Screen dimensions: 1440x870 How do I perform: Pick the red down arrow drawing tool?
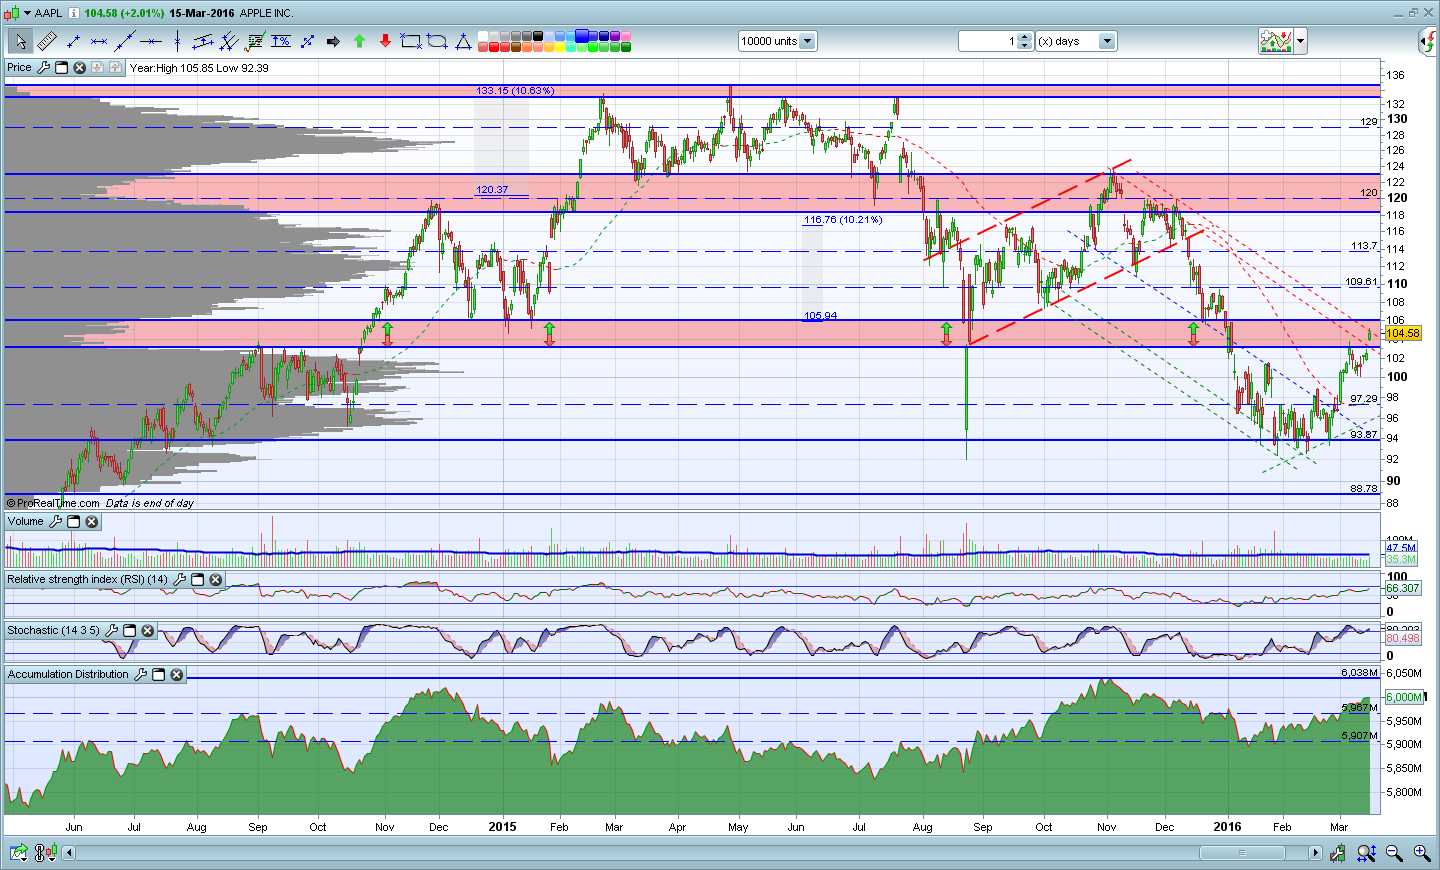click(x=385, y=41)
